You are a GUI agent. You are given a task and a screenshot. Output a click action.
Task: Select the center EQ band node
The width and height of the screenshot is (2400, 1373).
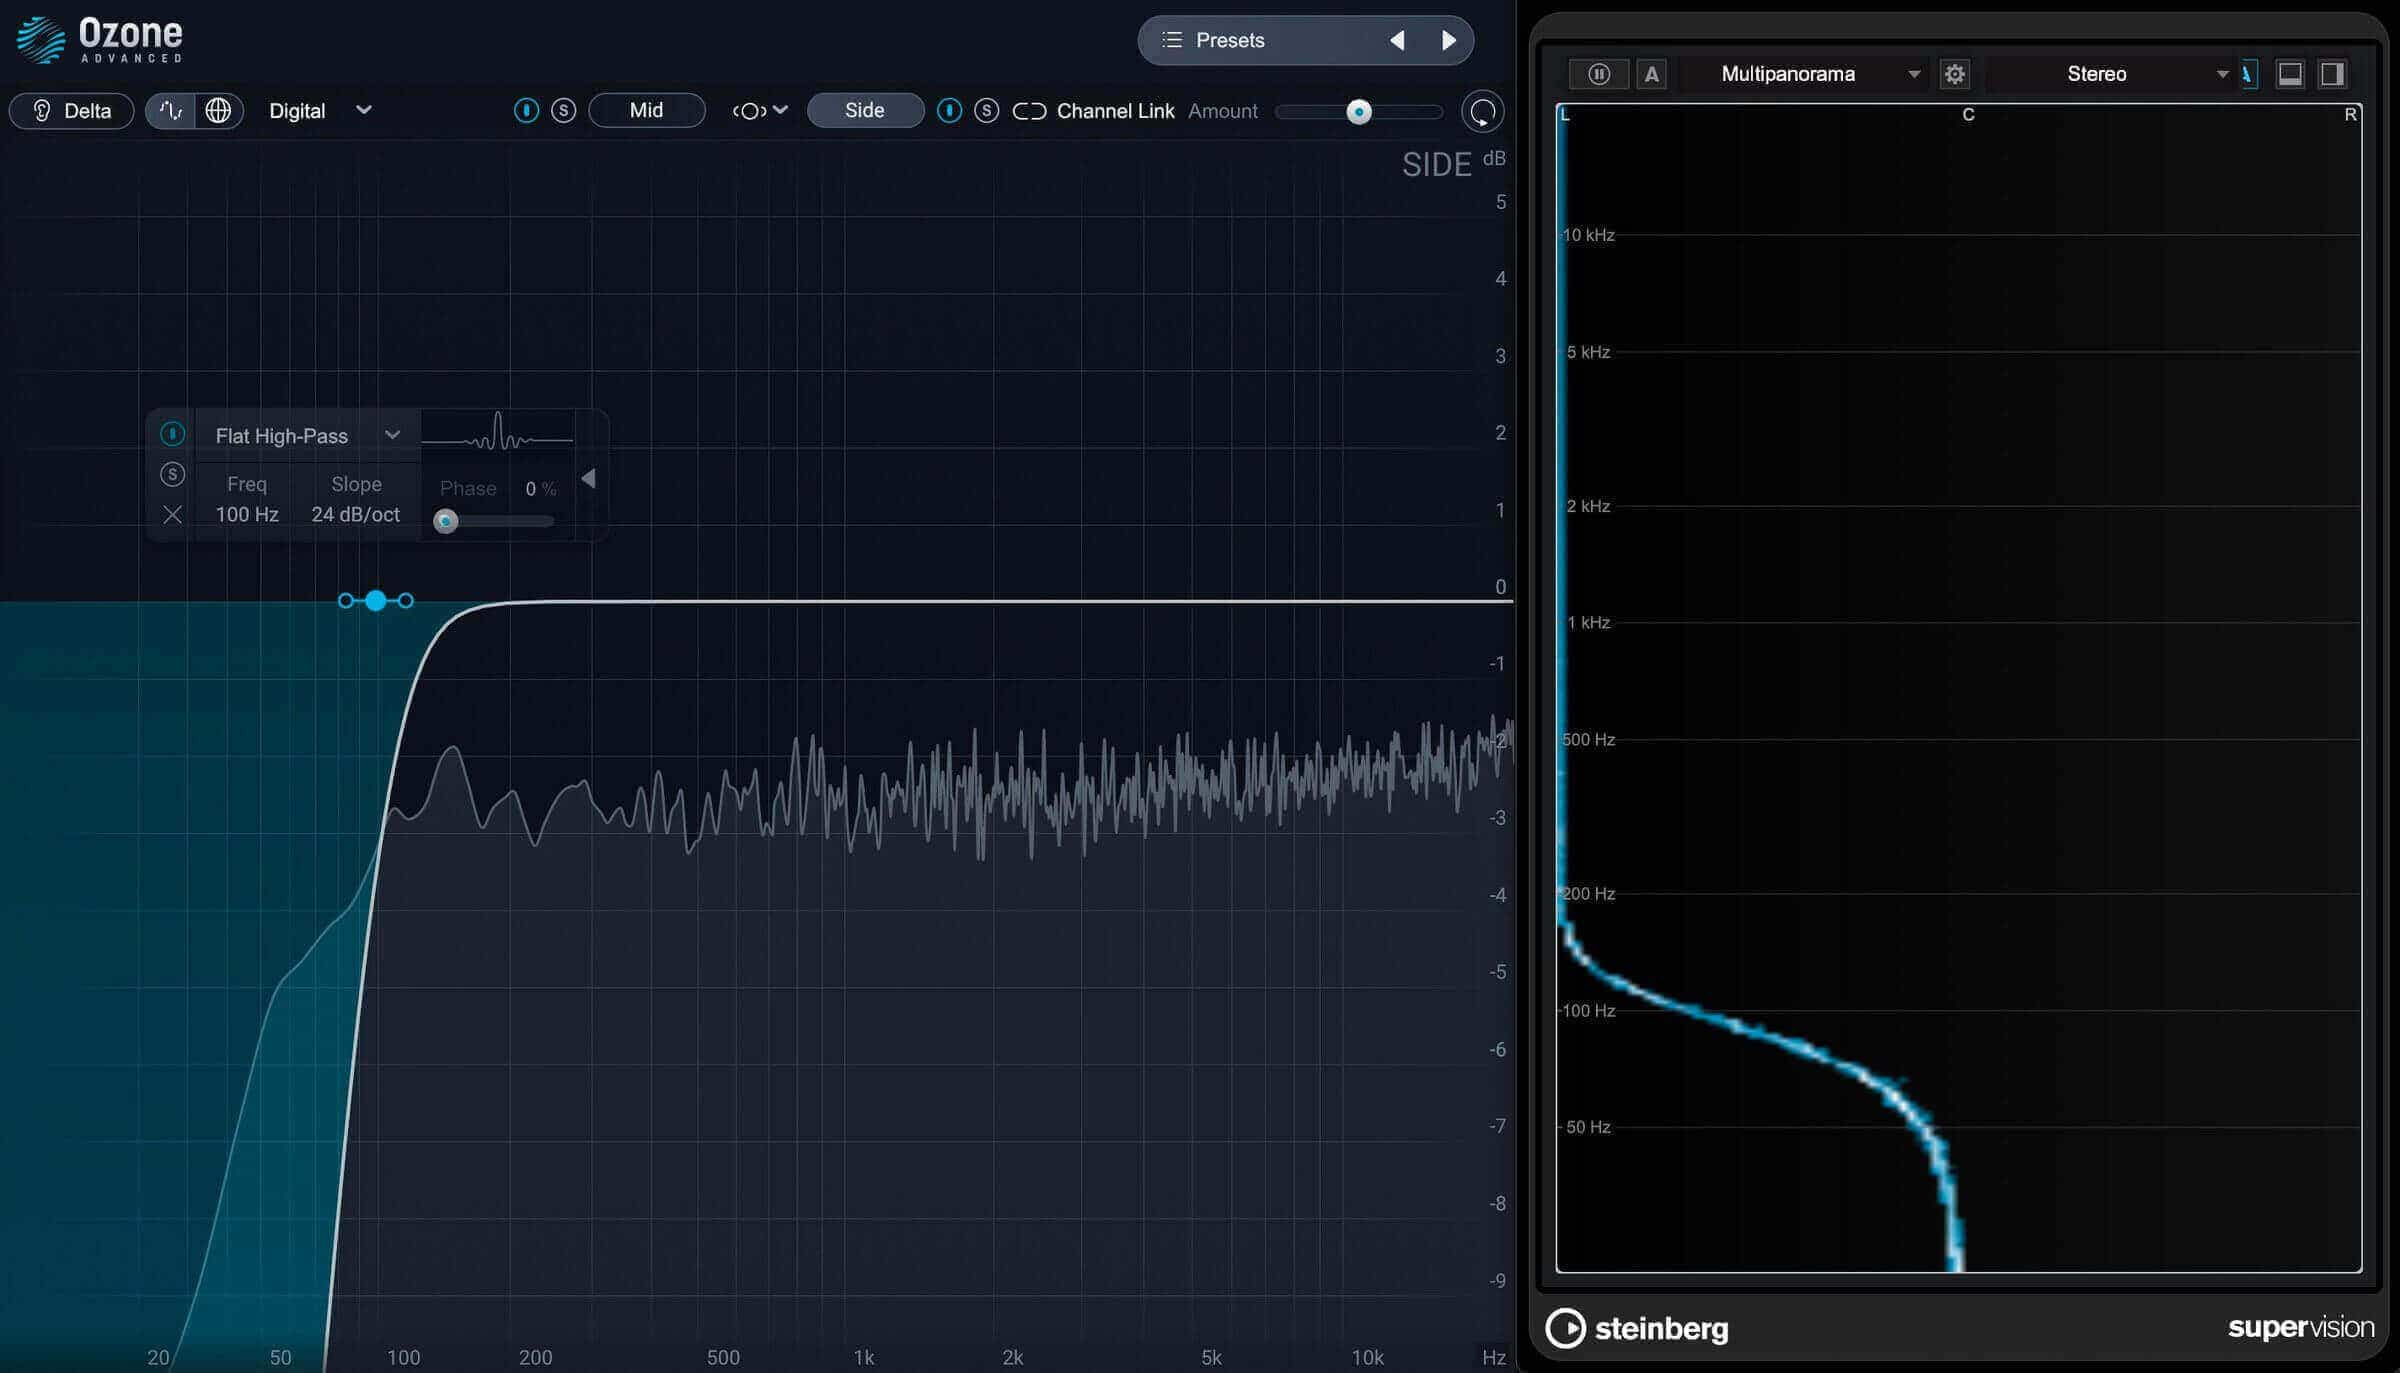tap(375, 600)
